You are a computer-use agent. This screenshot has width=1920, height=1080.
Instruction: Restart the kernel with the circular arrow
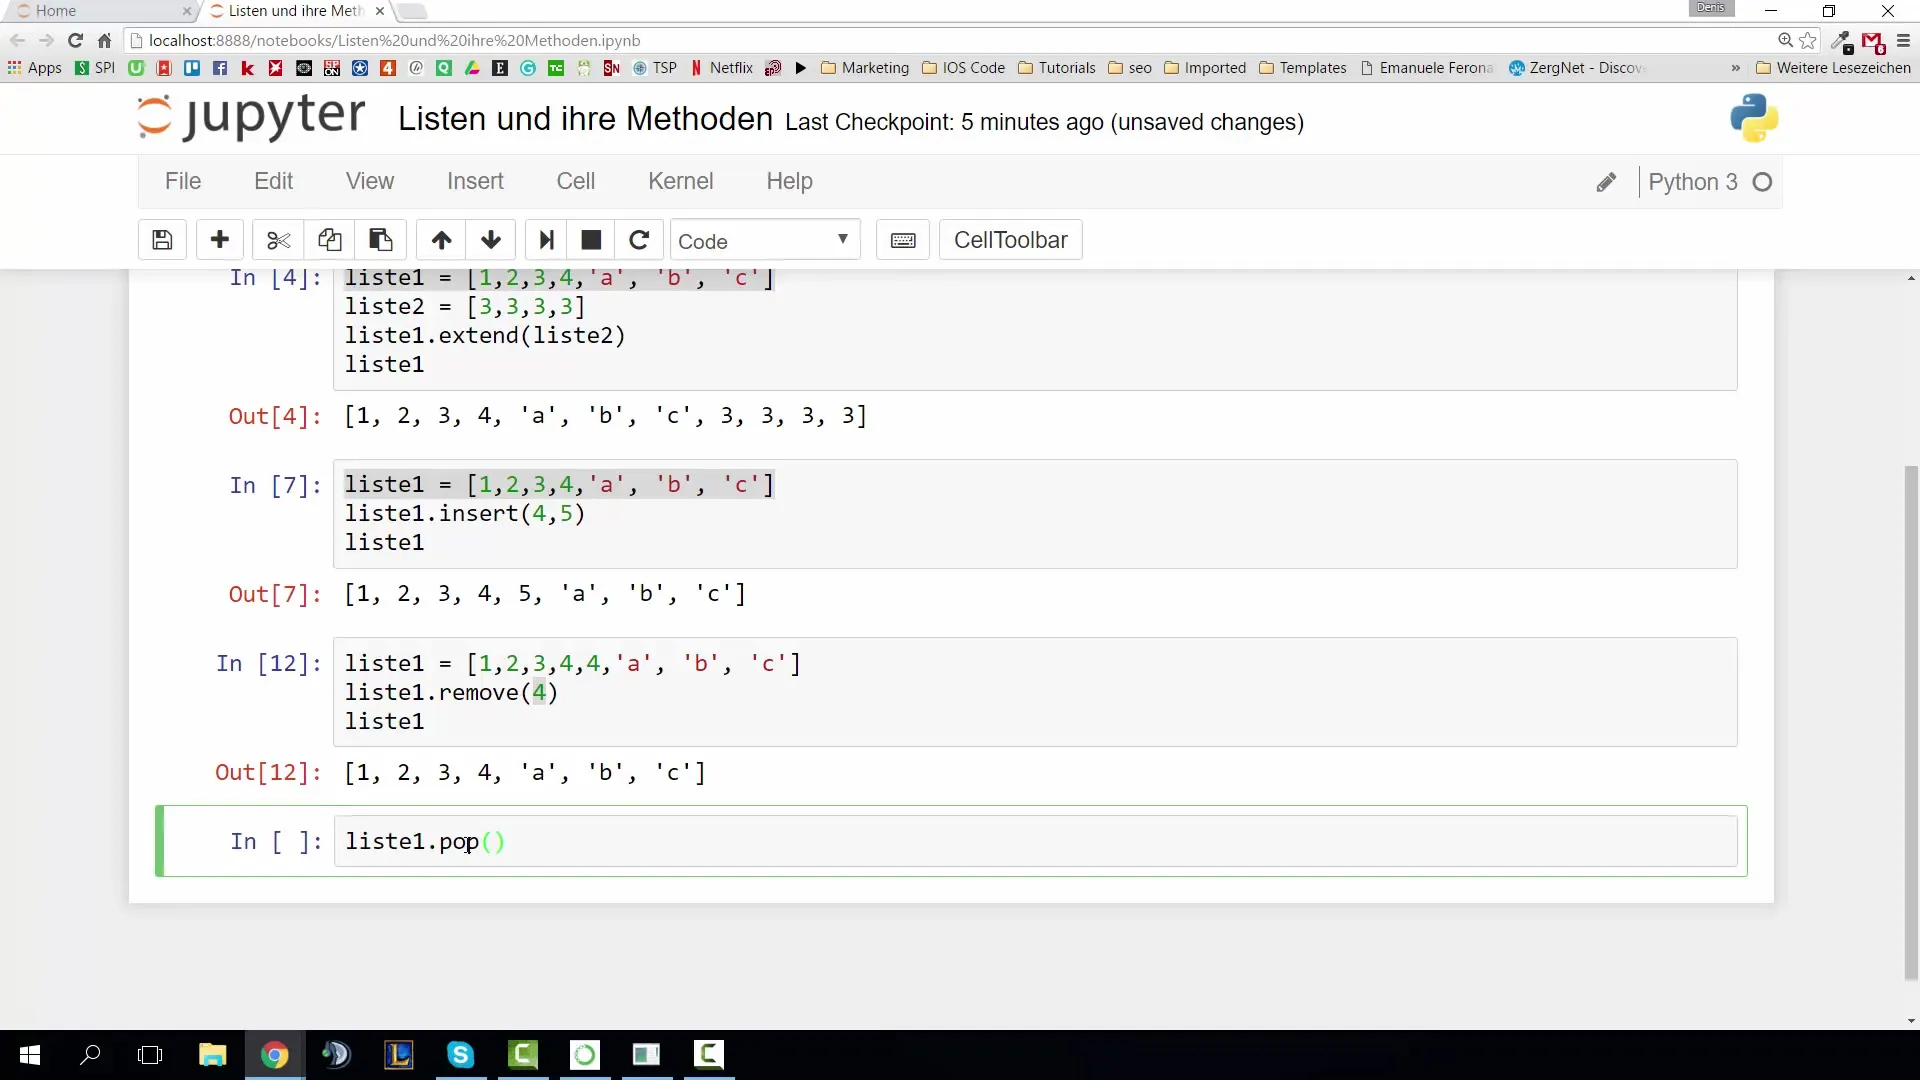[x=639, y=240]
